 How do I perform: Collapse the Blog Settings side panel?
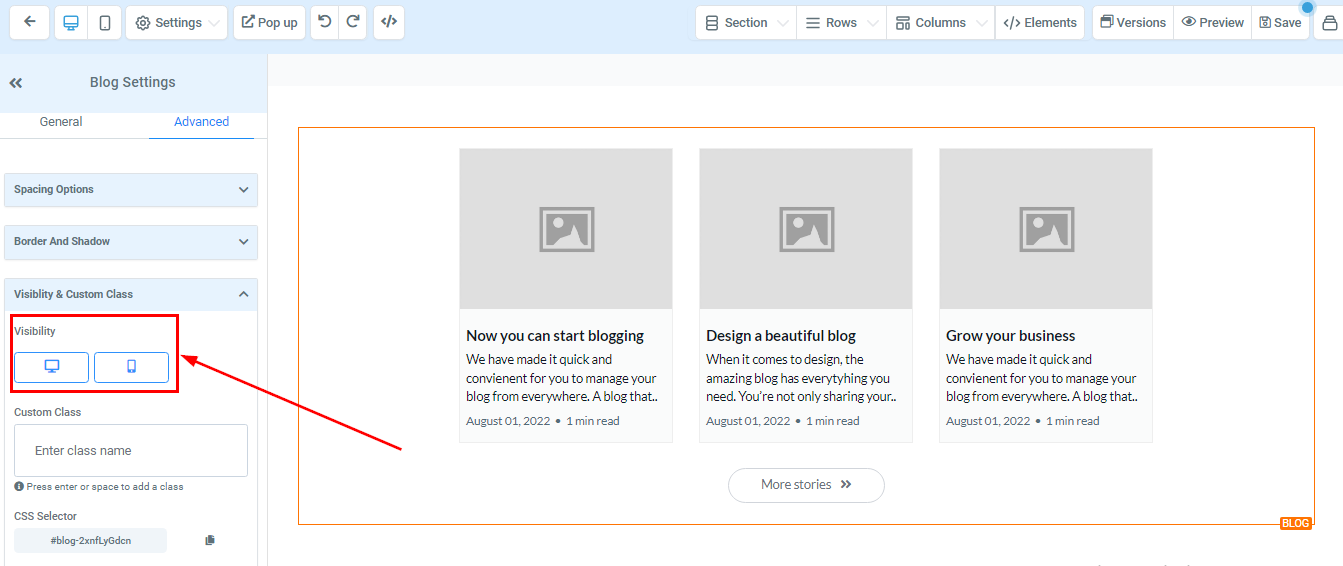16,83
